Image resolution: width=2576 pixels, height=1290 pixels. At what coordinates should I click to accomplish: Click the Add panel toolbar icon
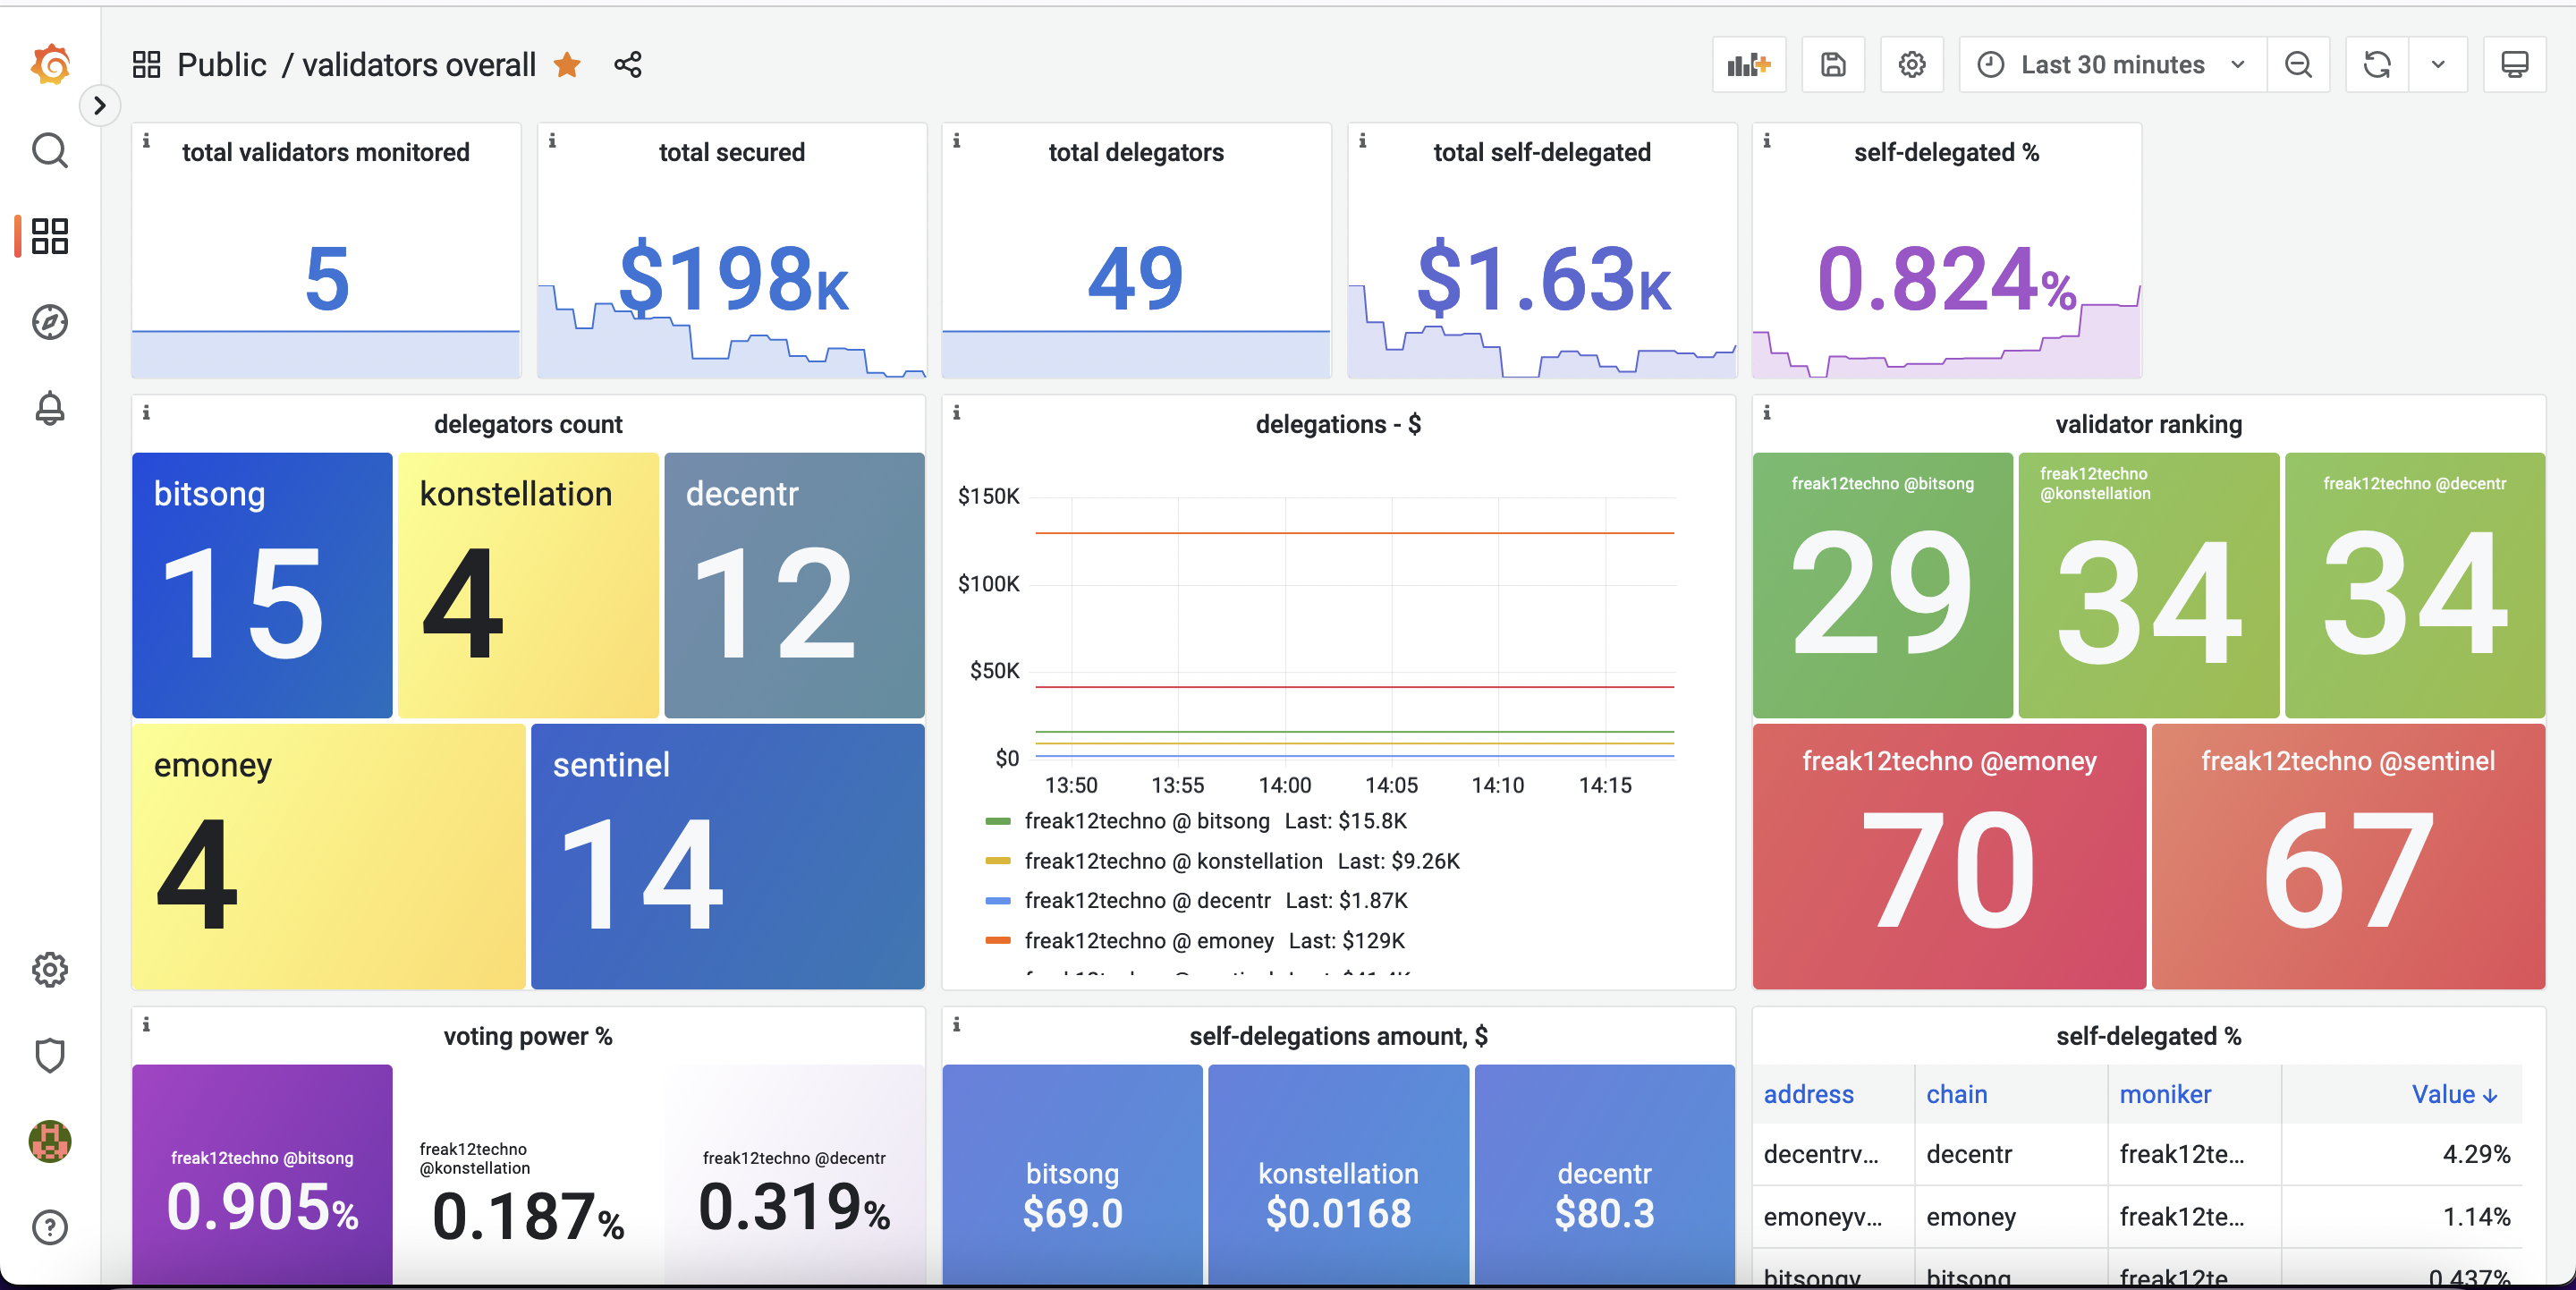(1748, 65)
